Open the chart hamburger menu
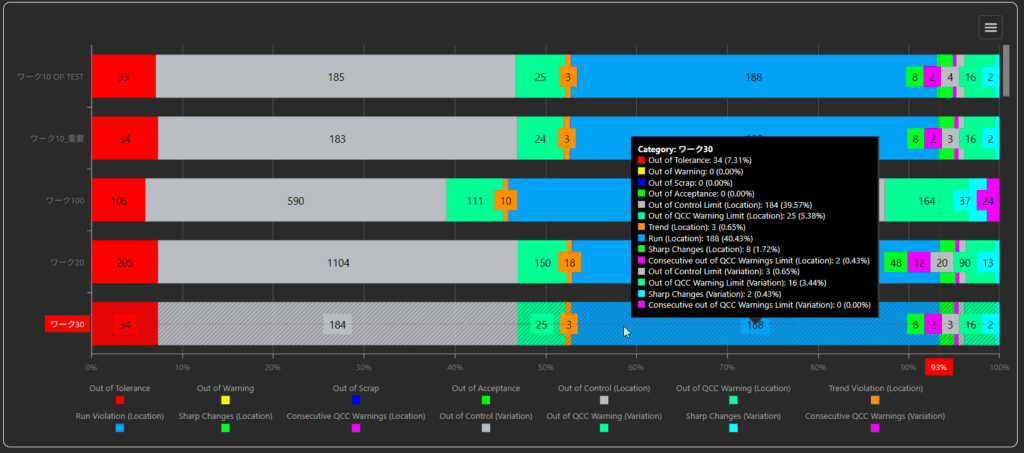The width and height of the screenshot is (1024, 453). pyautogui.click(x=990, y=27)
